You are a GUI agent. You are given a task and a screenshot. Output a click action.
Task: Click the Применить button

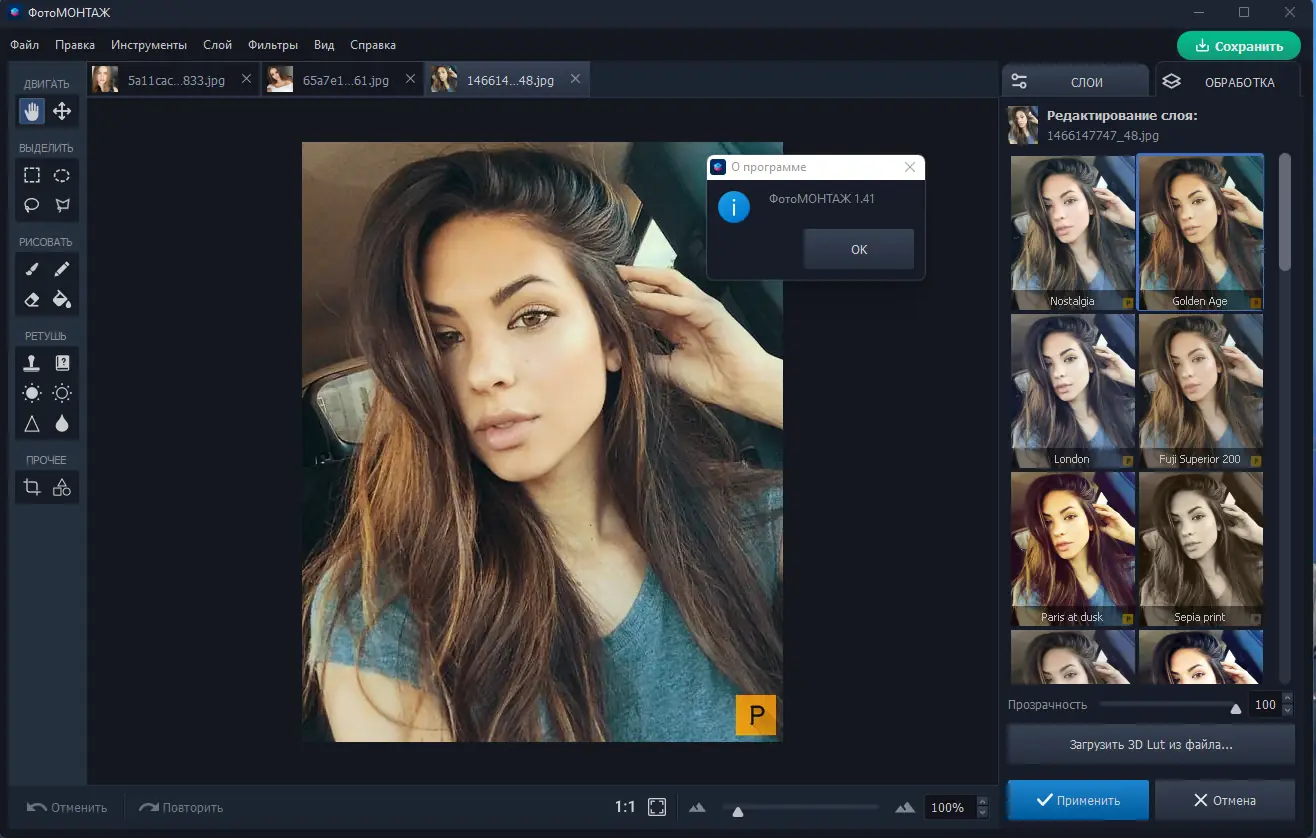(1078, 800)
